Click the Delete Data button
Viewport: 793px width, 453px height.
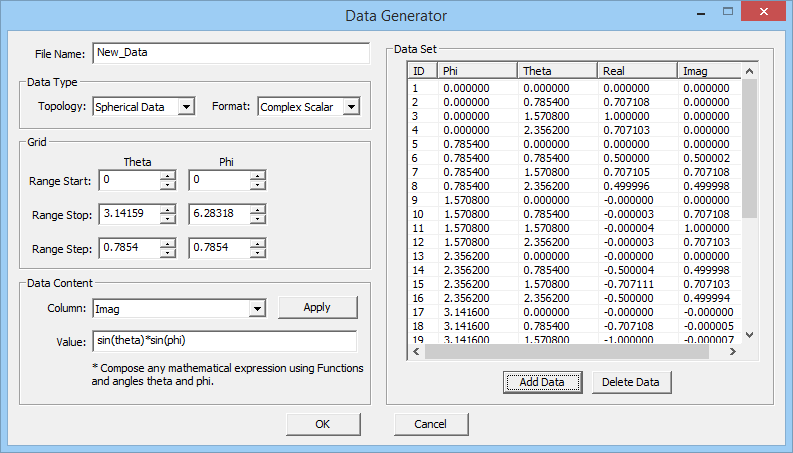631,382
